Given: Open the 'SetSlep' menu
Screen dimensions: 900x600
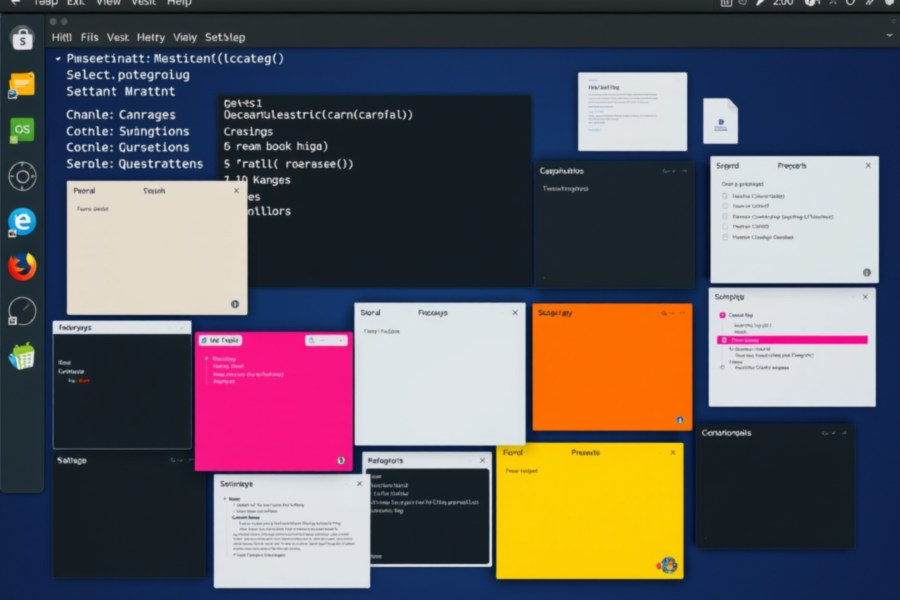Looking at the screenshot, I should coord(225,37).
